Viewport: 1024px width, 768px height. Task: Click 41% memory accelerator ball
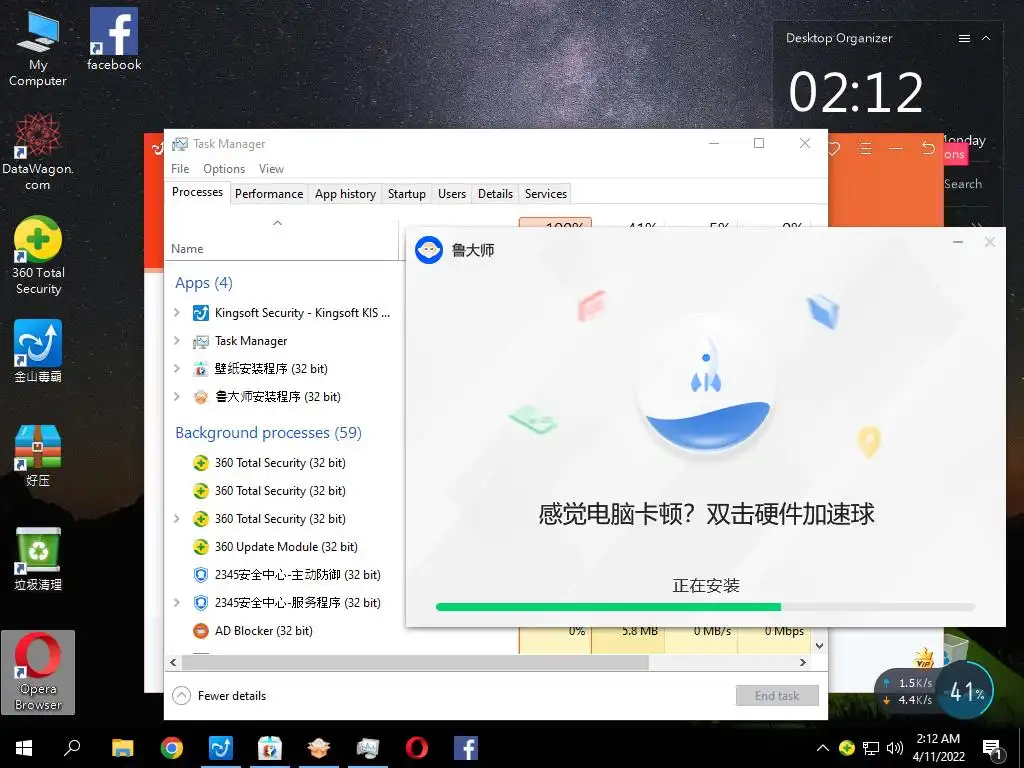coord(966,692)
